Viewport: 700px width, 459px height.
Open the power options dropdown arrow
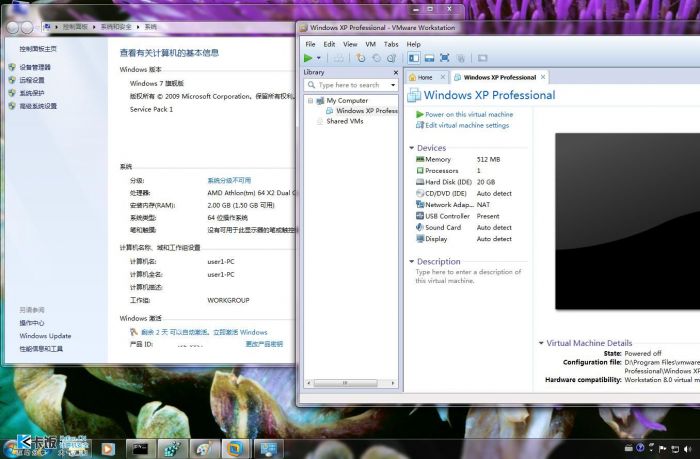click(319, 58)
